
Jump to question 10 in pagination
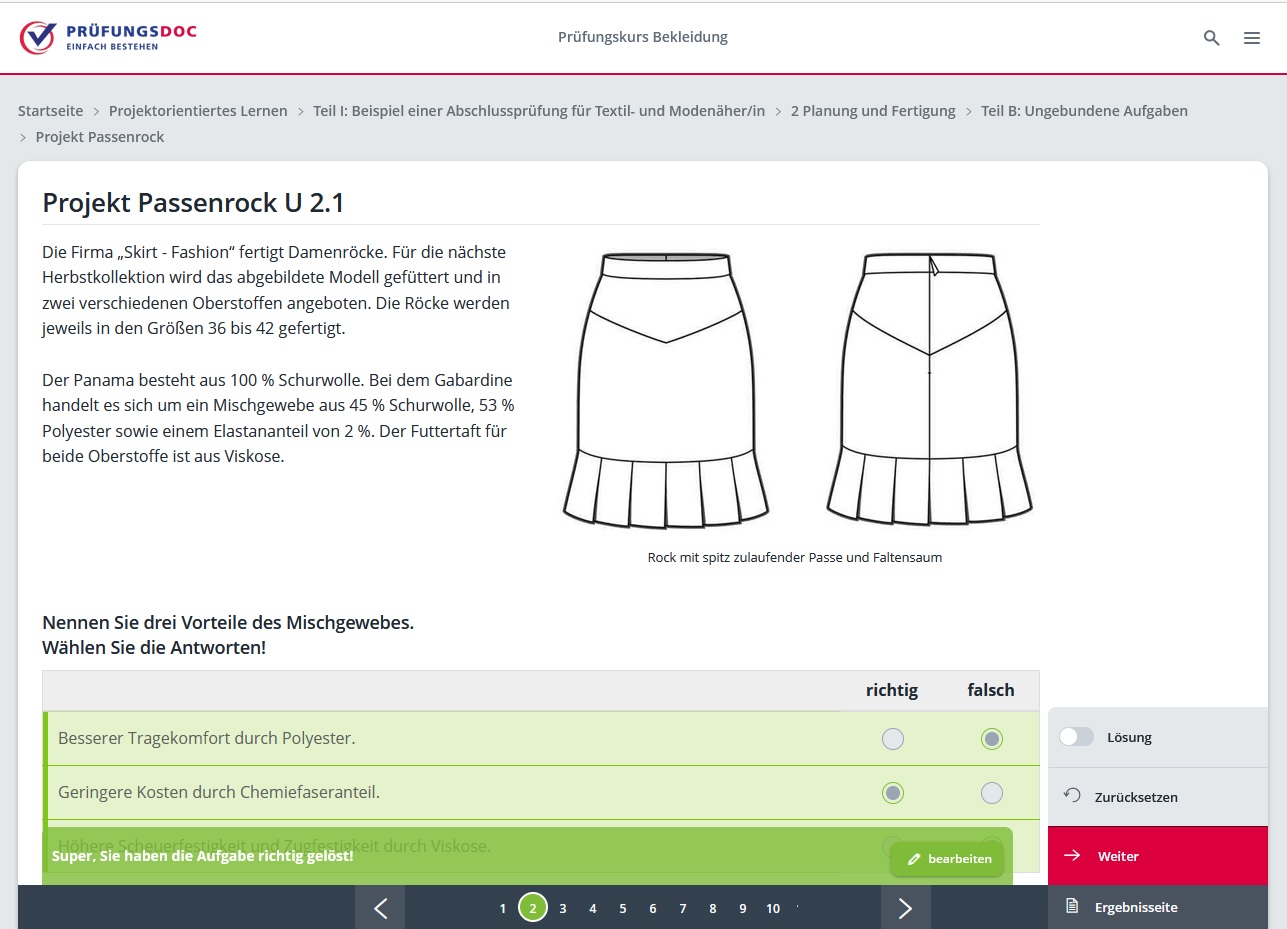772,908
